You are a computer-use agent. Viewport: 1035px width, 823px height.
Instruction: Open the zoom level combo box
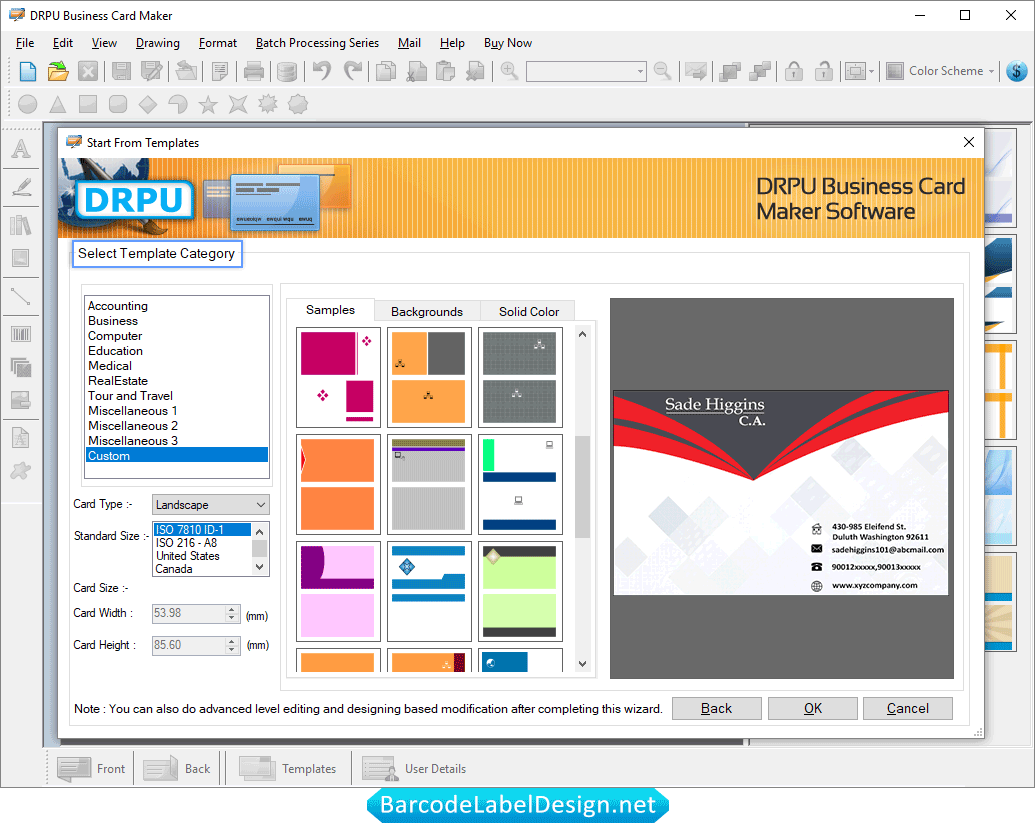586,71
